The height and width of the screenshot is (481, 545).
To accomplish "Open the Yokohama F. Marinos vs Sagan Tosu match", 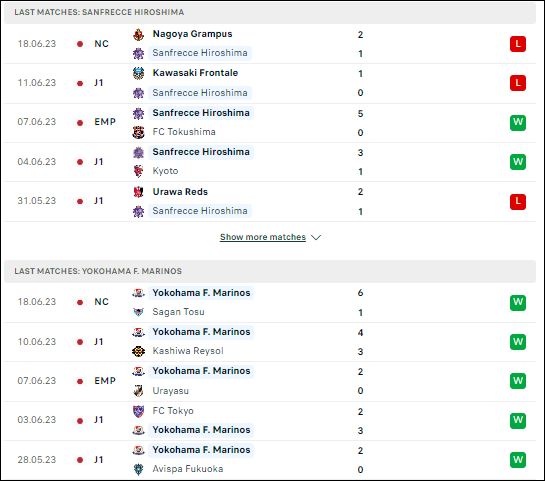I will [270, 302].
